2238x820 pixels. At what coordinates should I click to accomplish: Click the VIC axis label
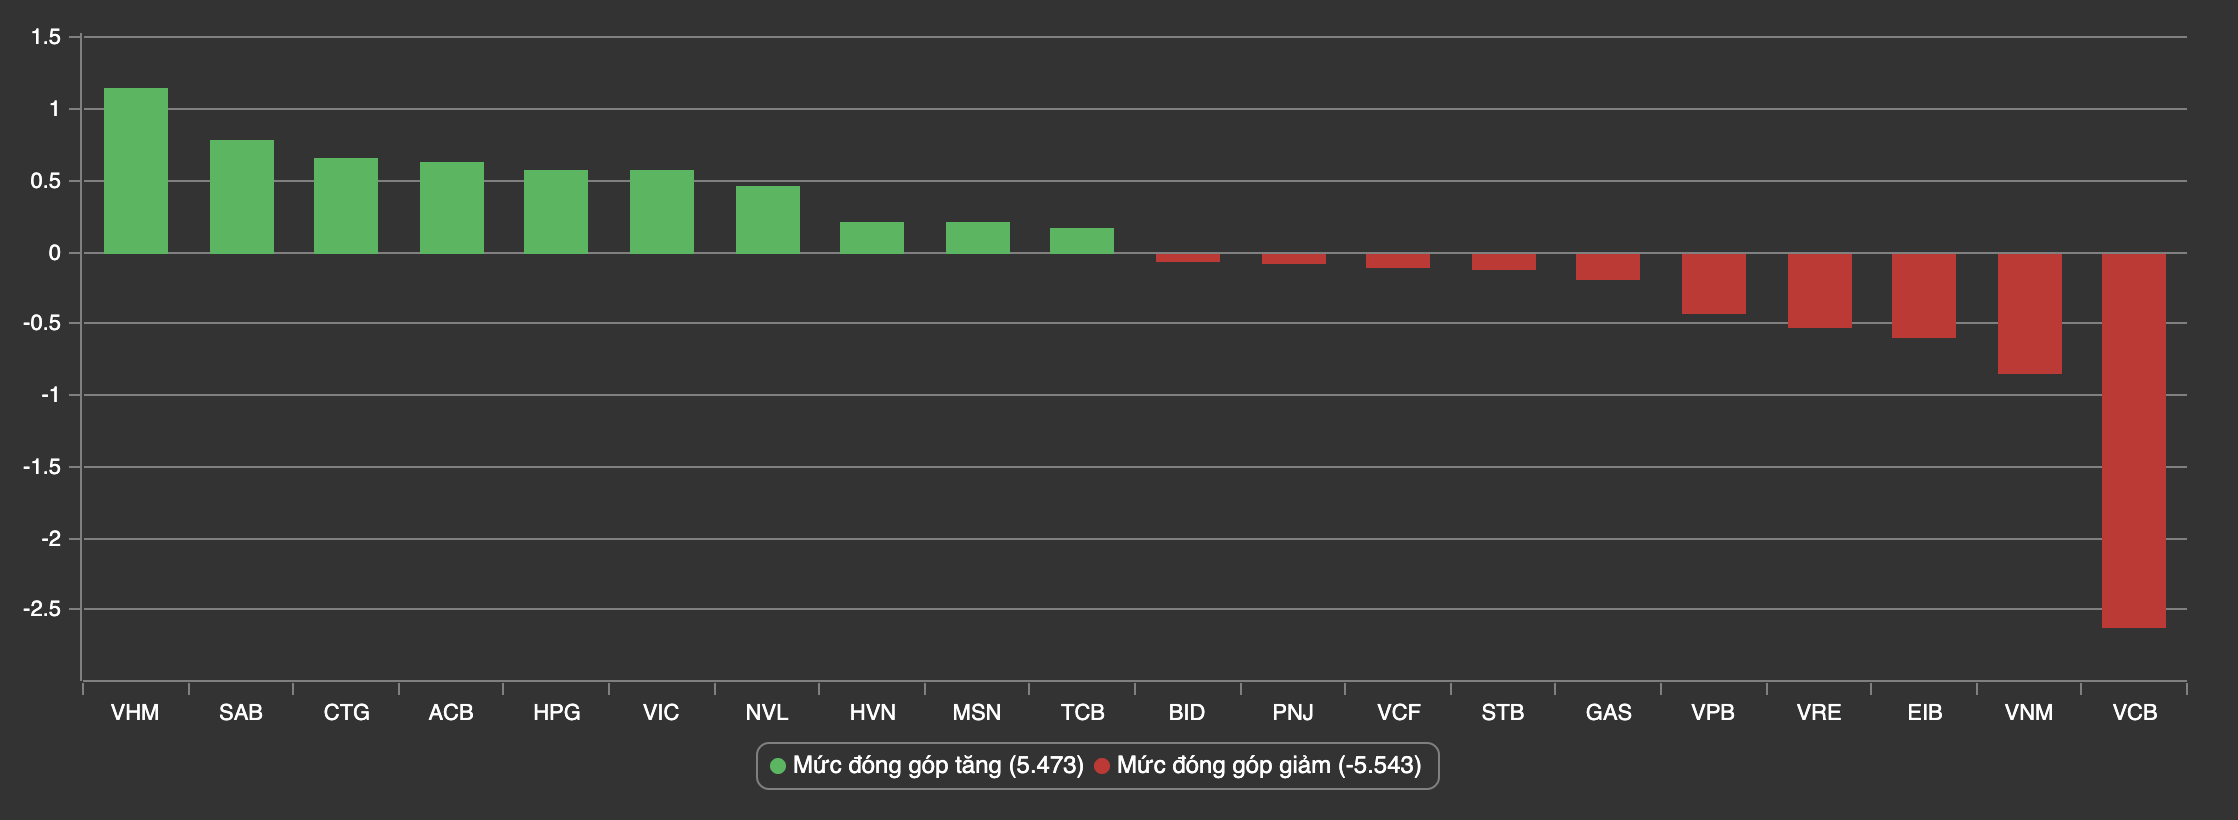tap(661, 713)
